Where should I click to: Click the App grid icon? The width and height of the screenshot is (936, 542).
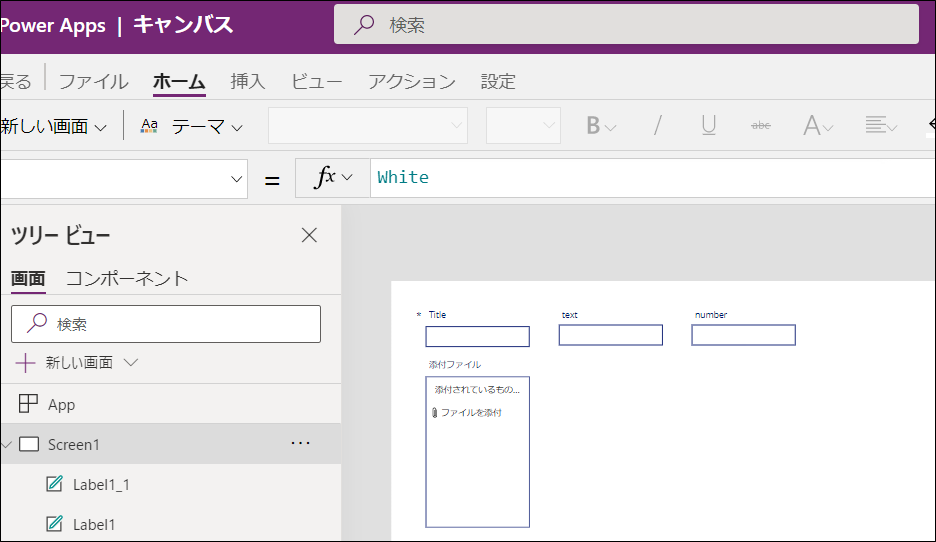coord(28,404)
